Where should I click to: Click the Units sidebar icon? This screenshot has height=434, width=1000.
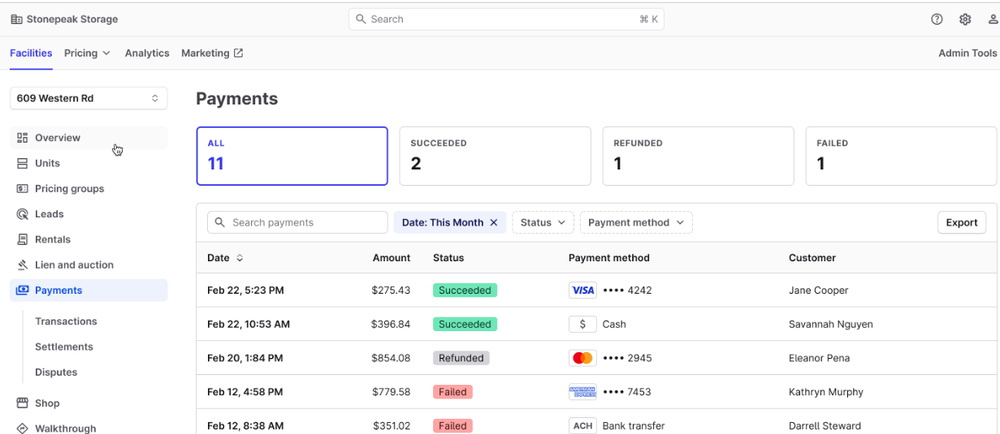tap(23, 163)
